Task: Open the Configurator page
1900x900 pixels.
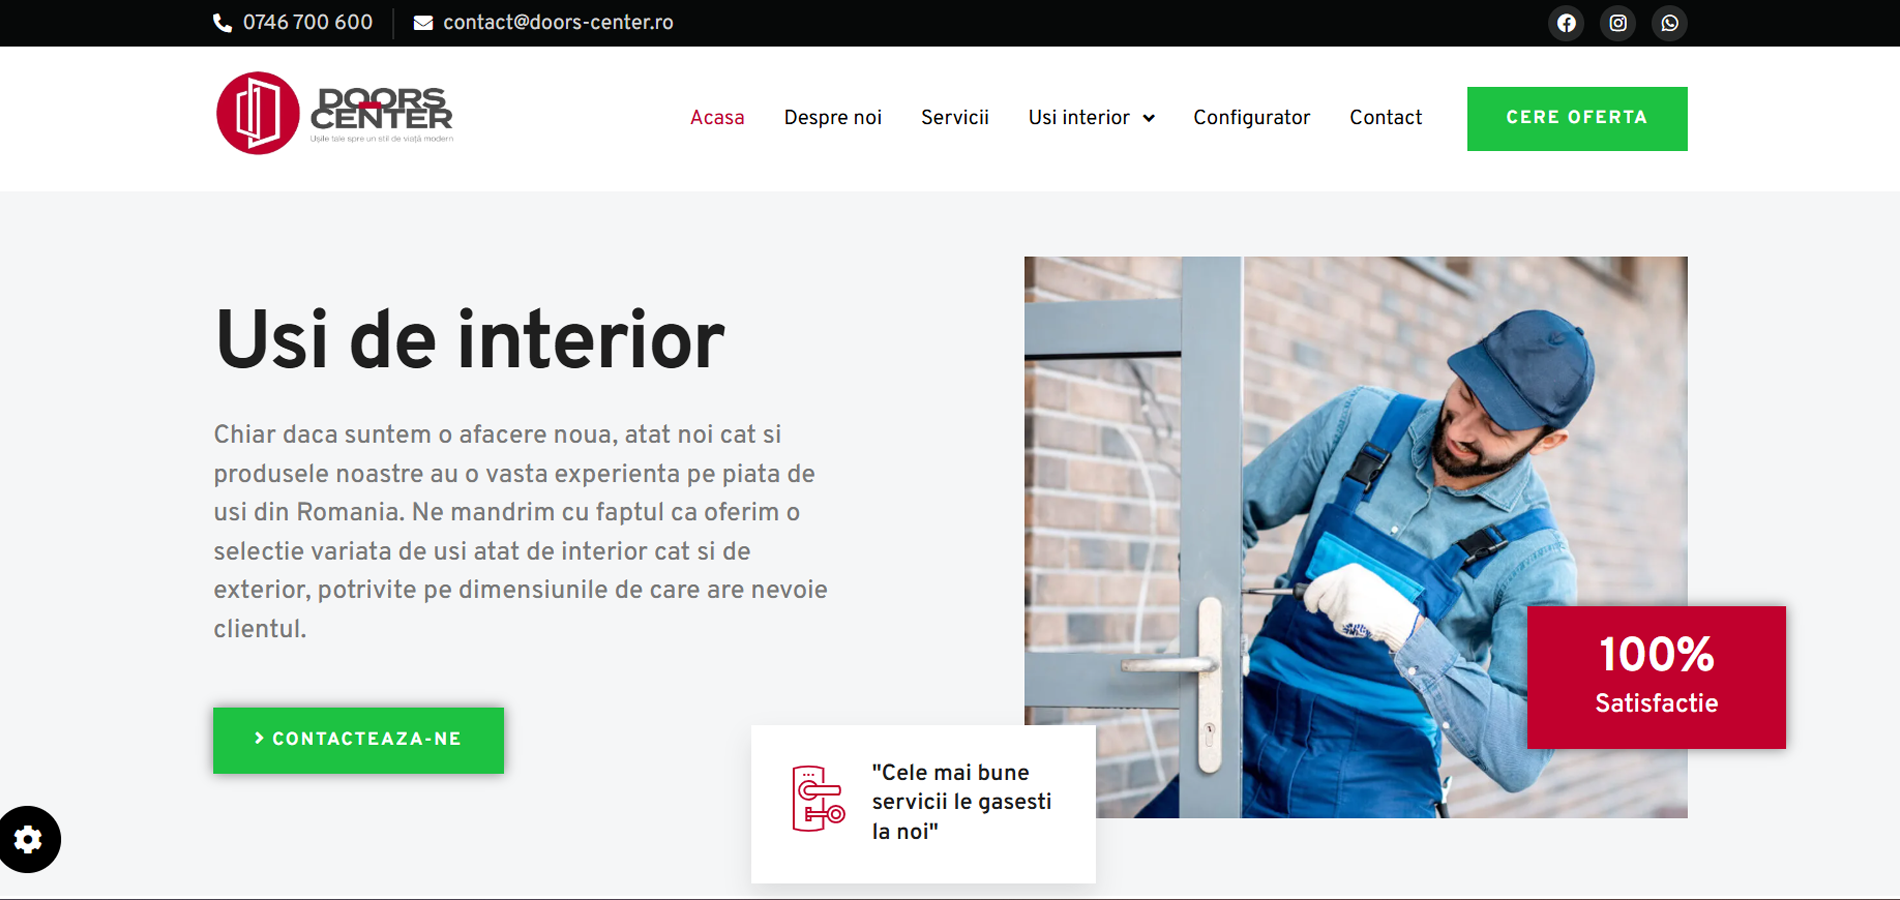Action: coord(1251,118)
